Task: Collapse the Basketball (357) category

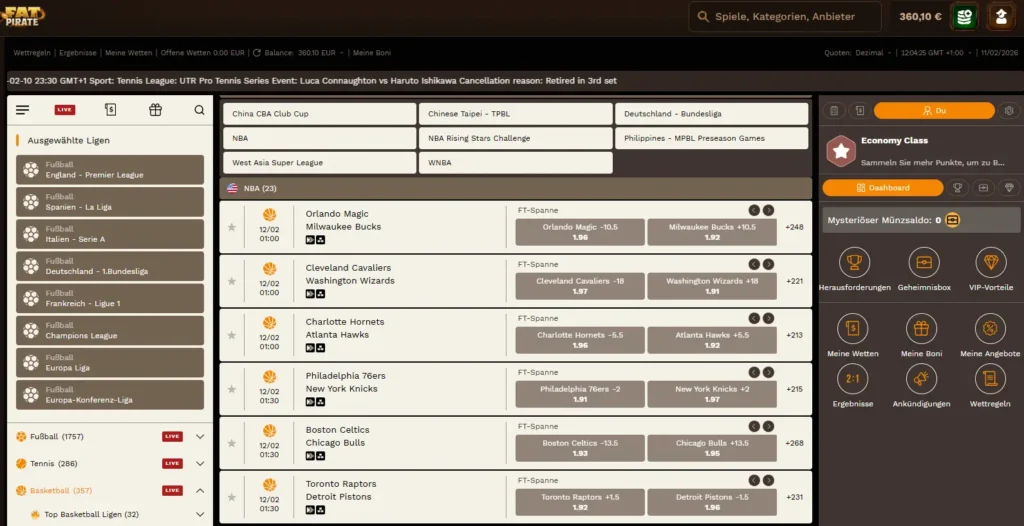Action: [200, 490]
